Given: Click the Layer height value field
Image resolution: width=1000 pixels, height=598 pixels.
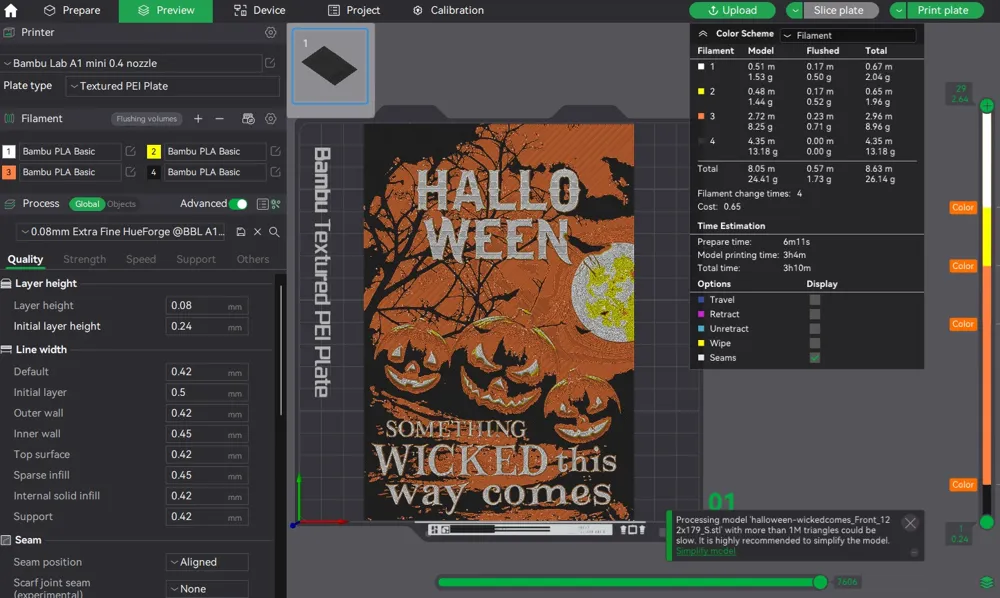Looking at the screenshot, I should pyautogui.click(x=207, y=306).
